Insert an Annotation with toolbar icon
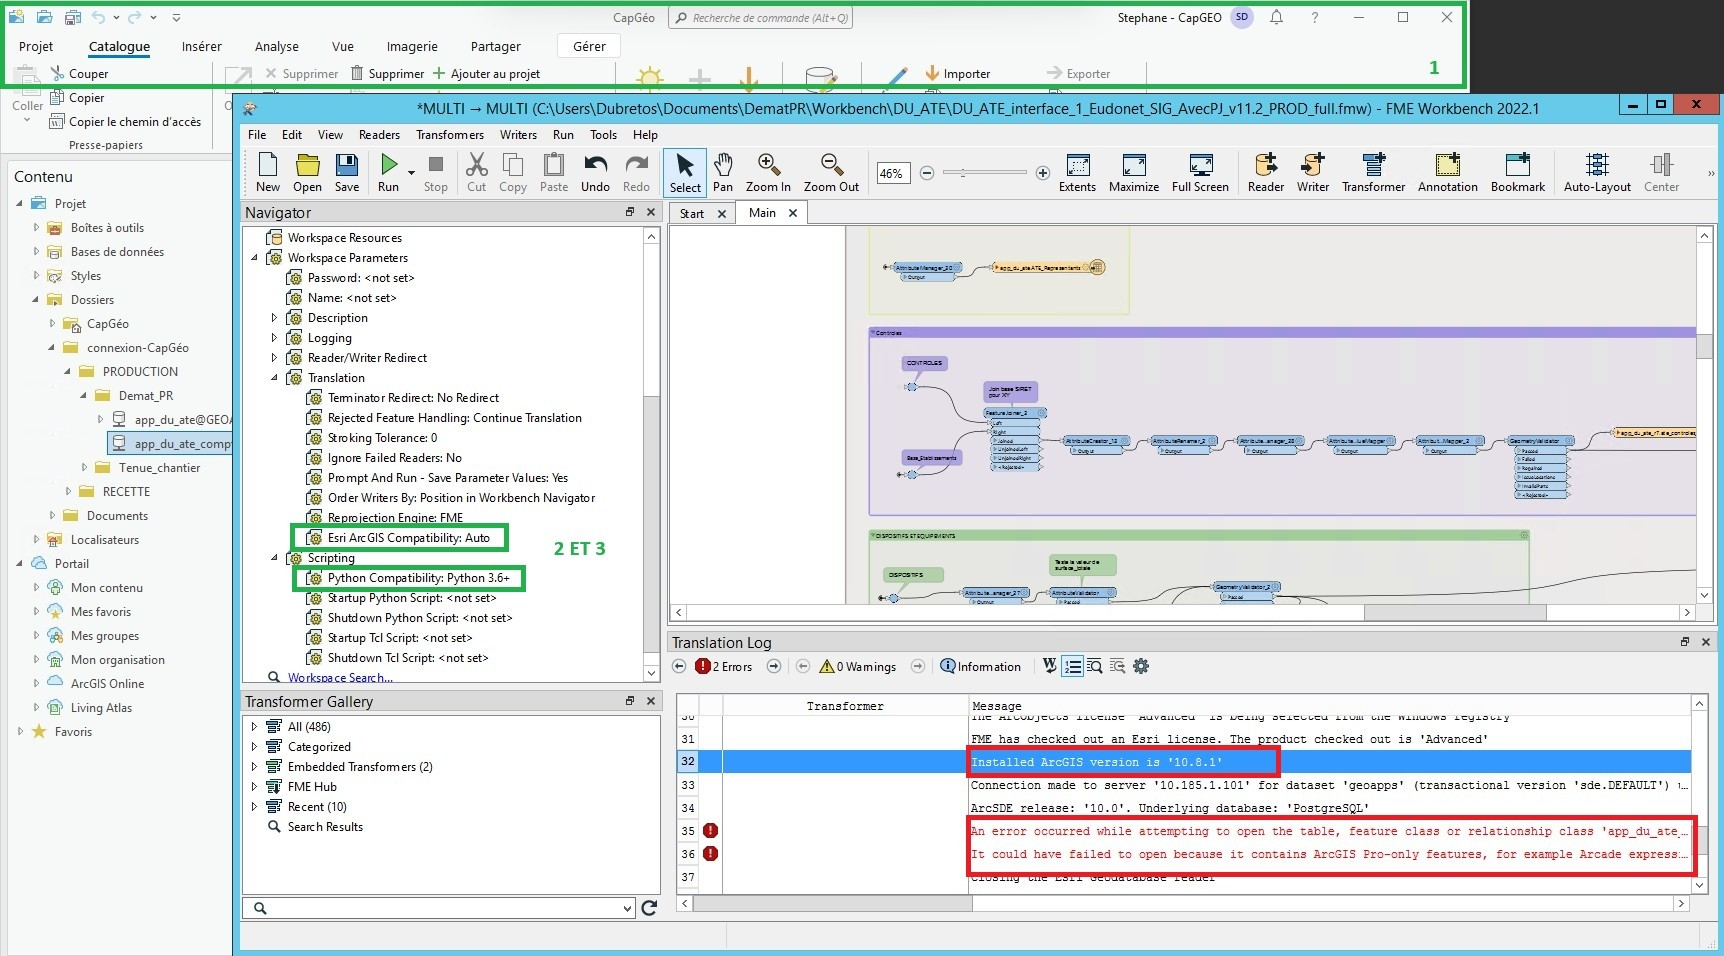This screenshot has height=956, width=1724. pyautogui.click(x=1447, y=172)
